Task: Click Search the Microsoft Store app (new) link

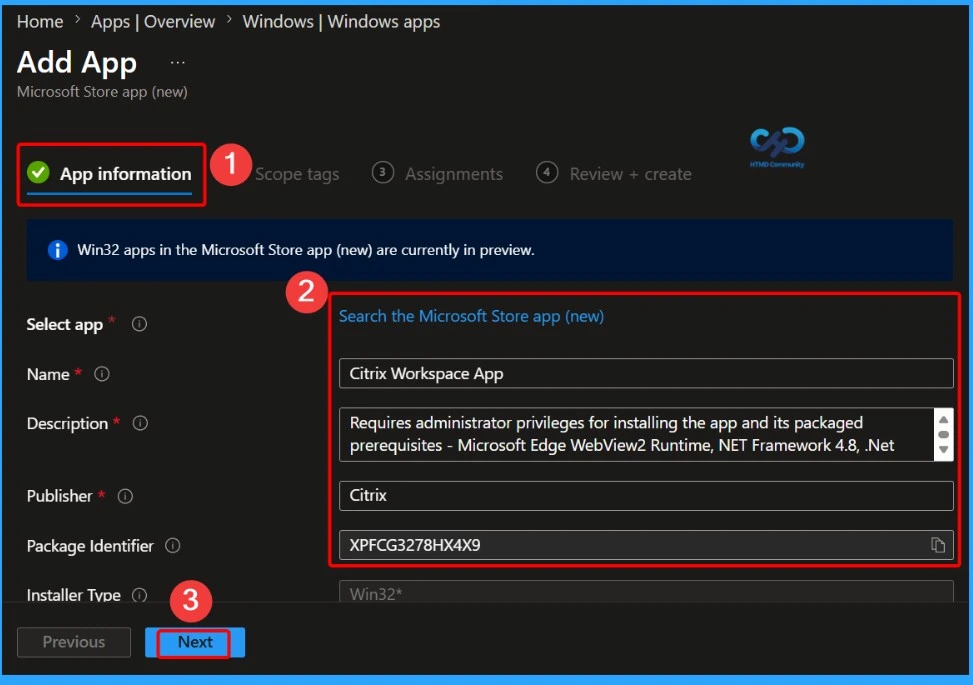Action: pos(471,316)
